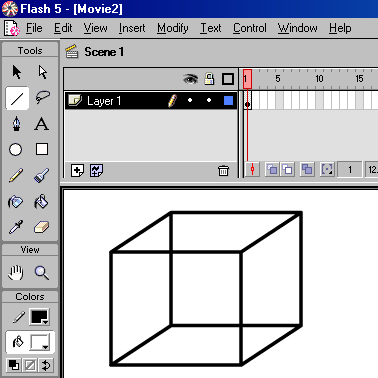Select the Rectangle tool
This screenshot has width=378, height=378.
[42, 149]
